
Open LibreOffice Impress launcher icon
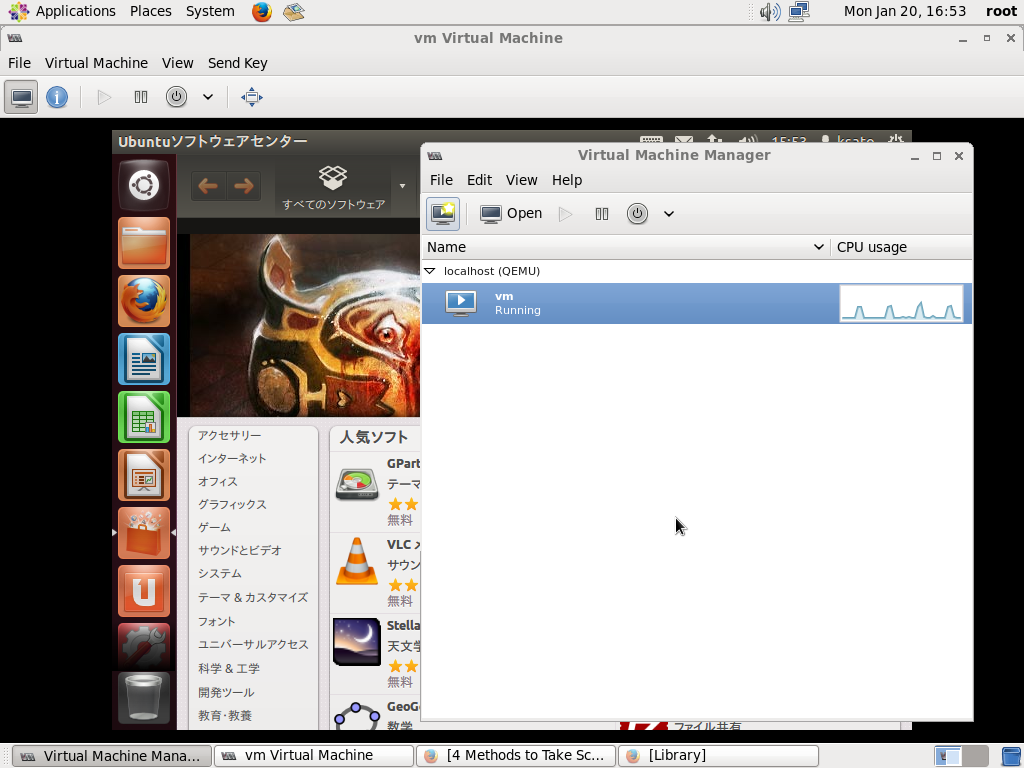pyautogui.click(x=144, y=475)
